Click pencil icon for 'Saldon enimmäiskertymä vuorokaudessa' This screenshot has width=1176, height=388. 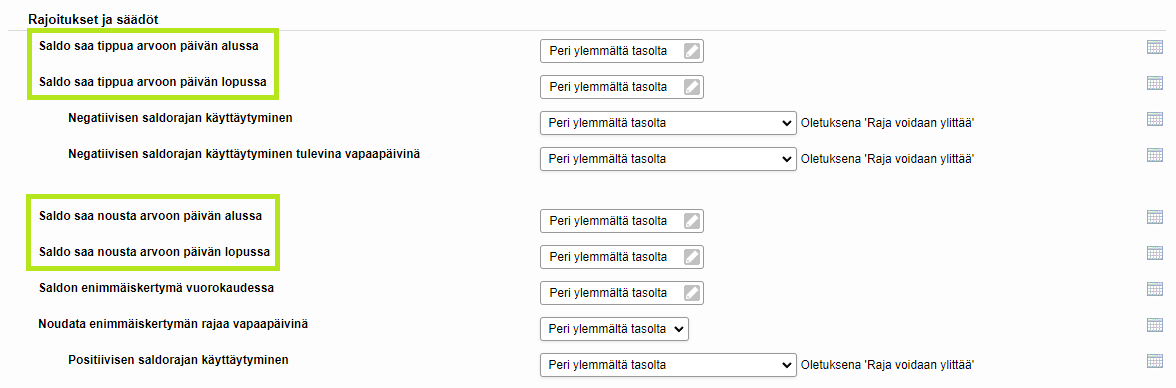[x=692, y=292]
